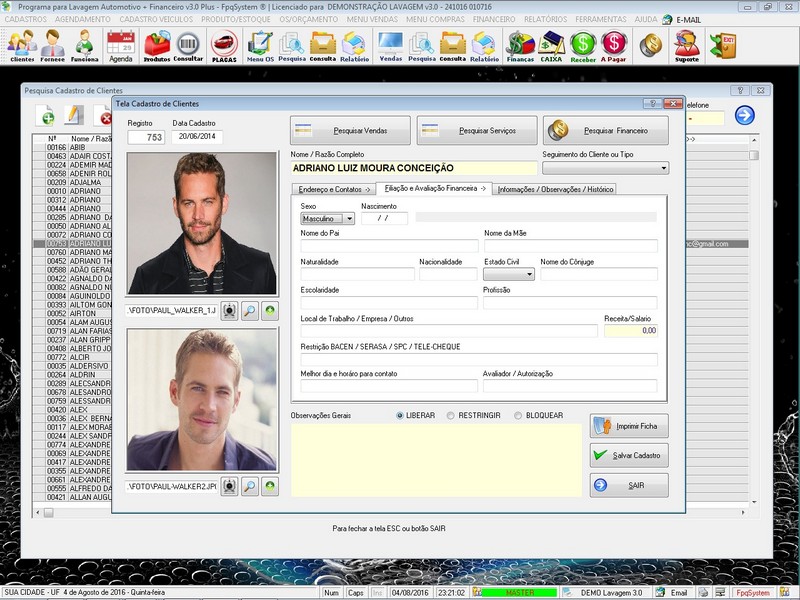Click blue arrow button in Pesquisa window

(x=744, y=115)
